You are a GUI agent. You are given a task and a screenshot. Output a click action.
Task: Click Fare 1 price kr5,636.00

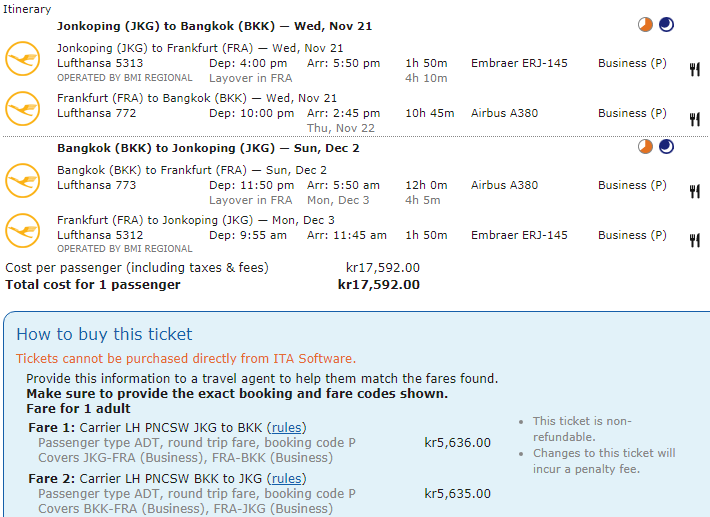click(457, 443)
